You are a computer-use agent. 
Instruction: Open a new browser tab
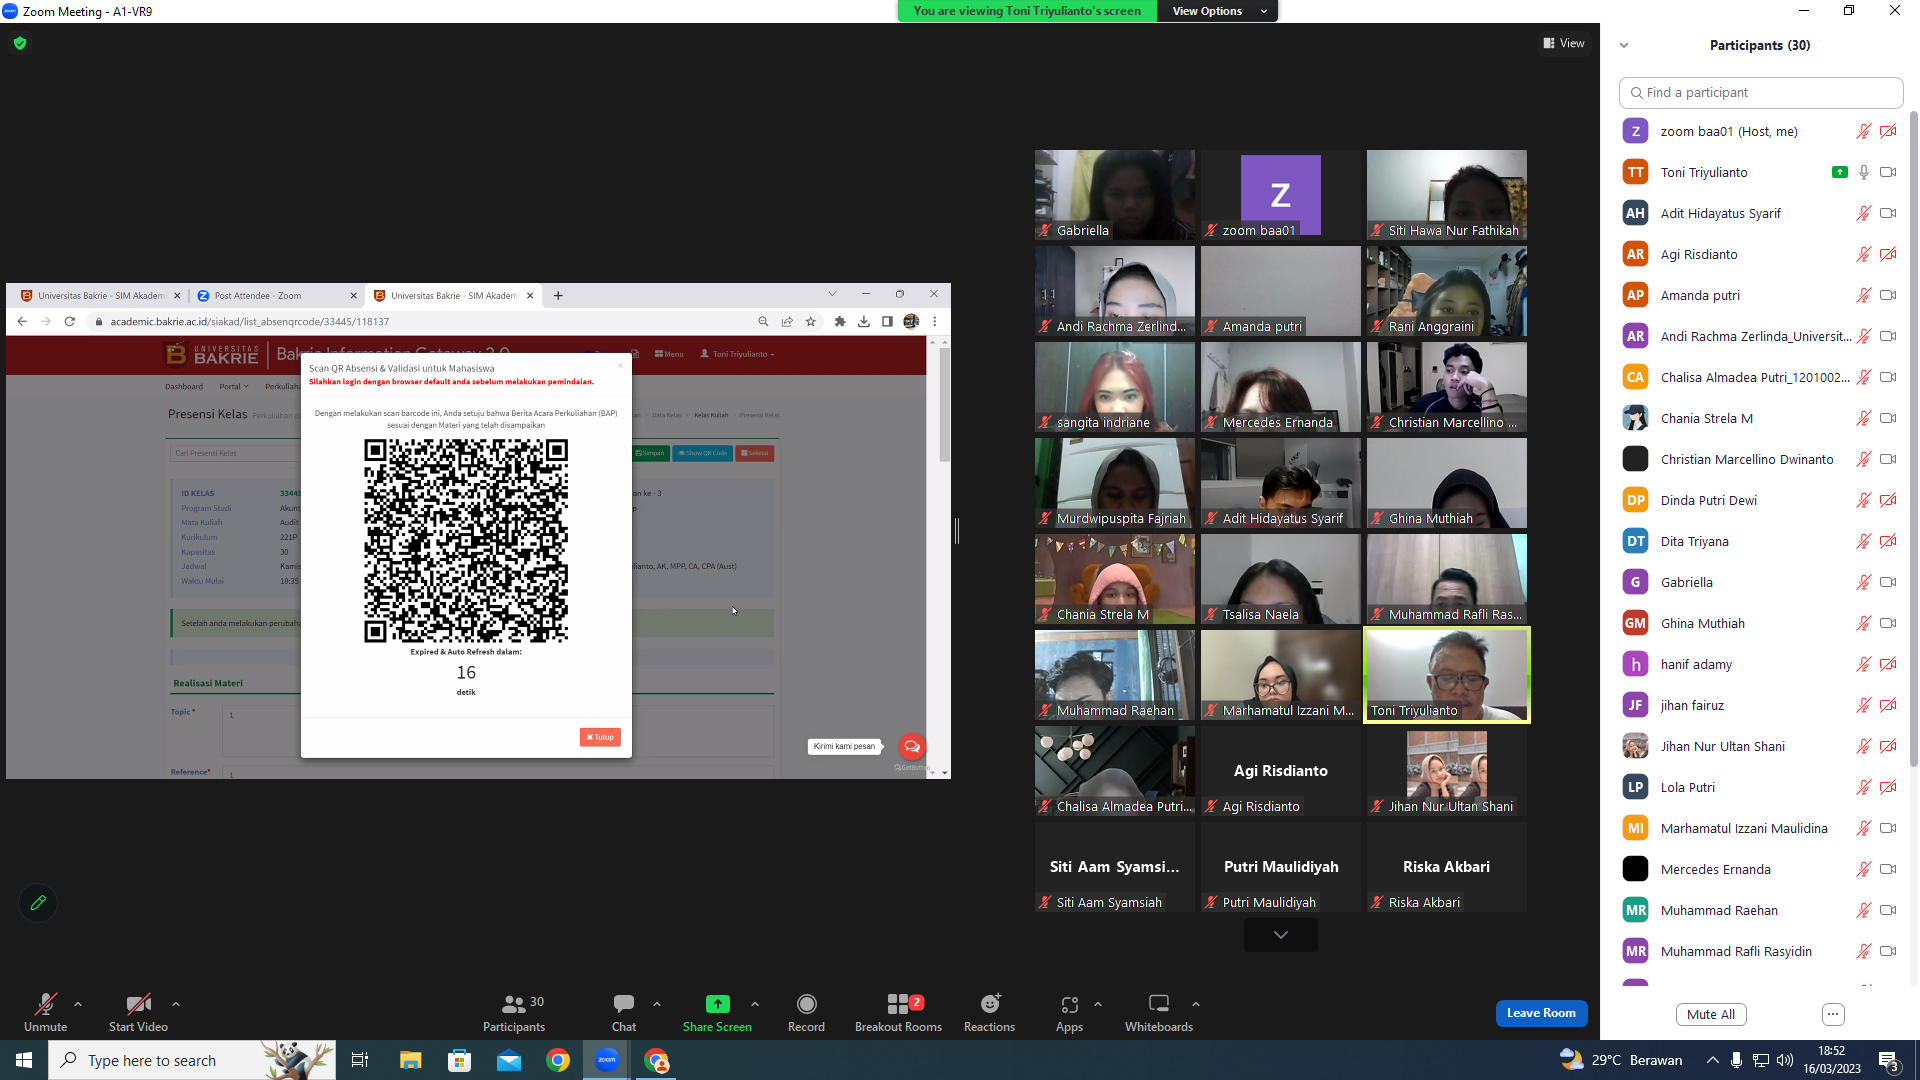tap(558, 296)
